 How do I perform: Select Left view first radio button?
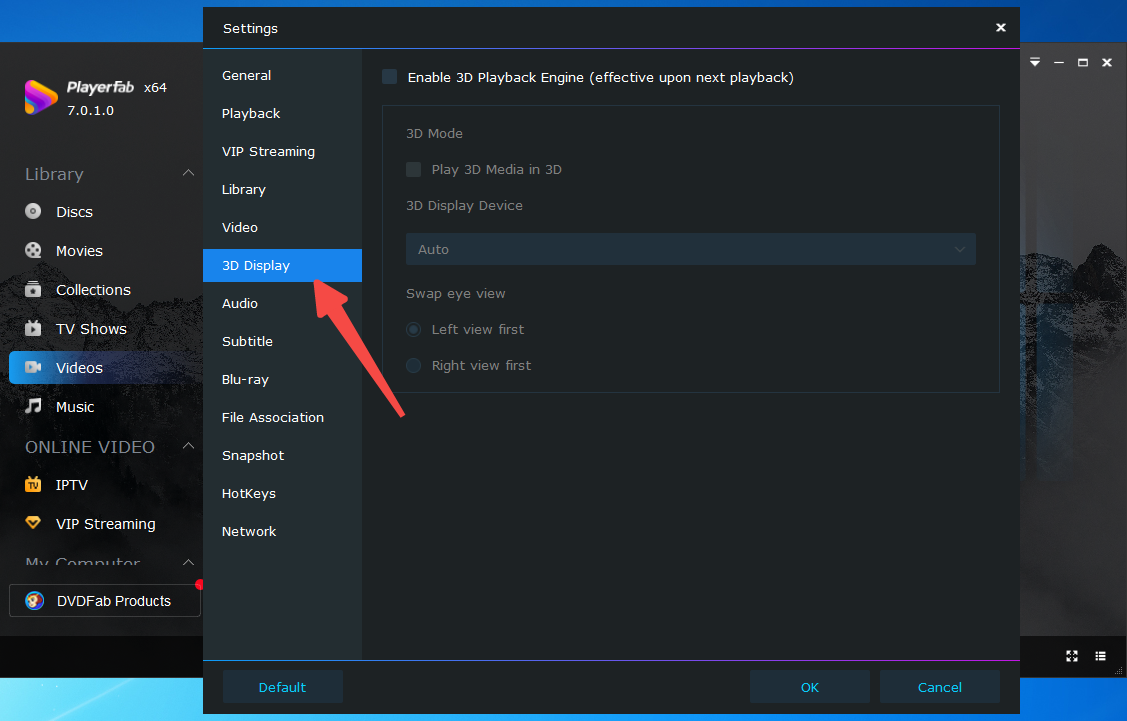(413, 329)
